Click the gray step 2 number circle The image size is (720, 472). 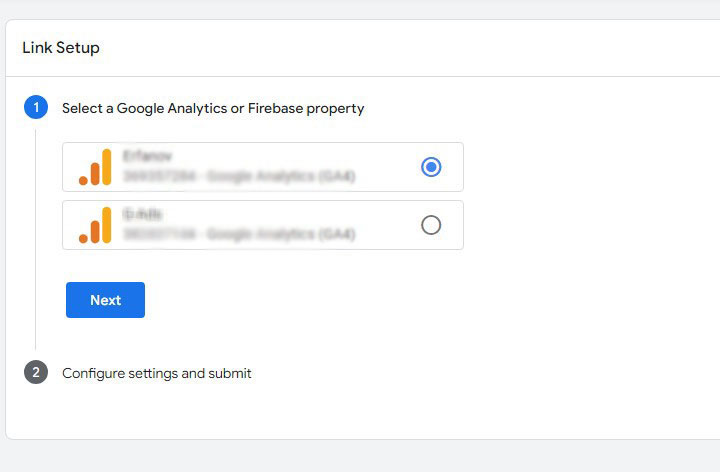tap(36, 372)
